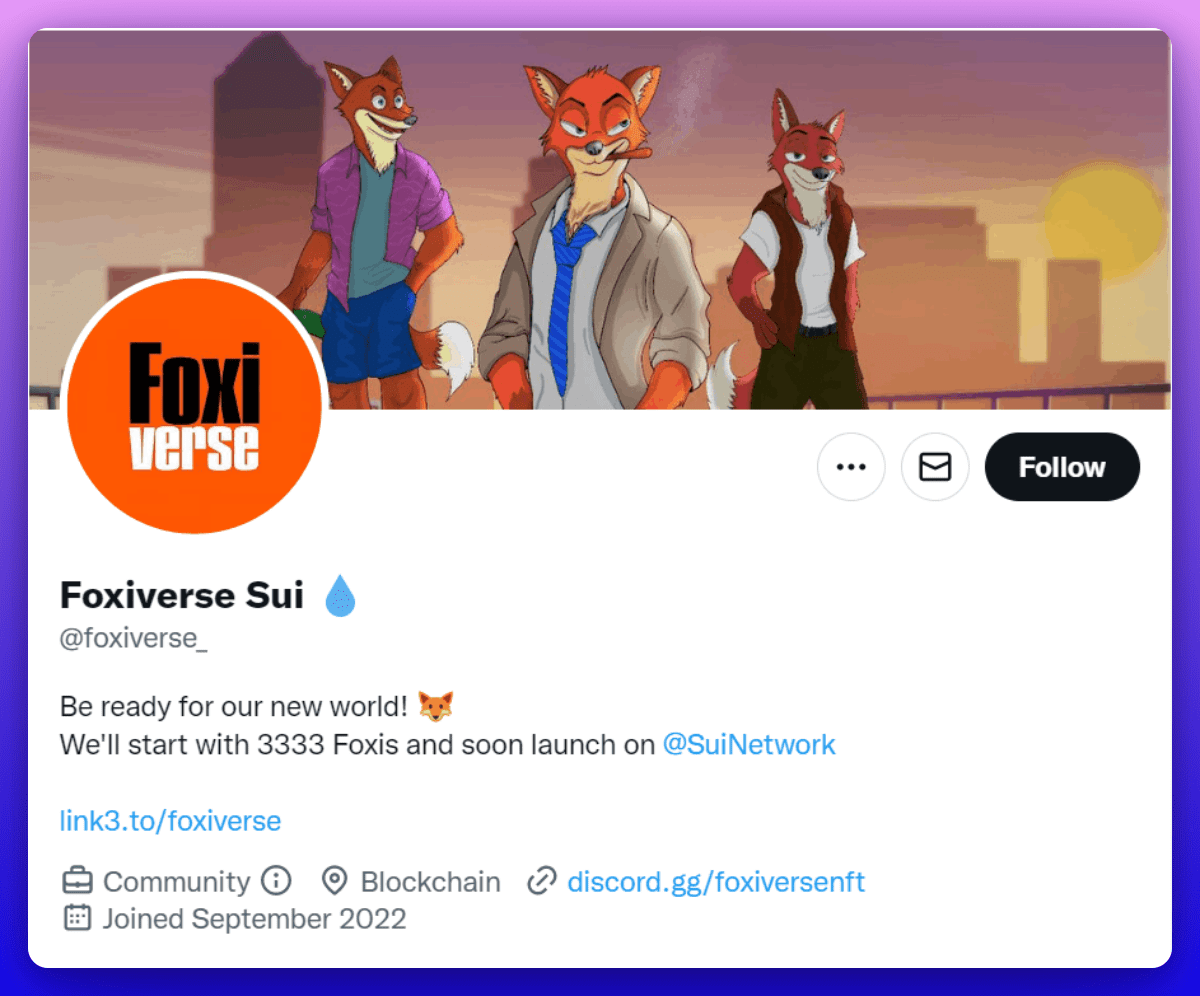Image resolution: width=1200 pixels, height=996 pixels.
Task: Click the Blockchain location text
Action: (x=431, y=882)
